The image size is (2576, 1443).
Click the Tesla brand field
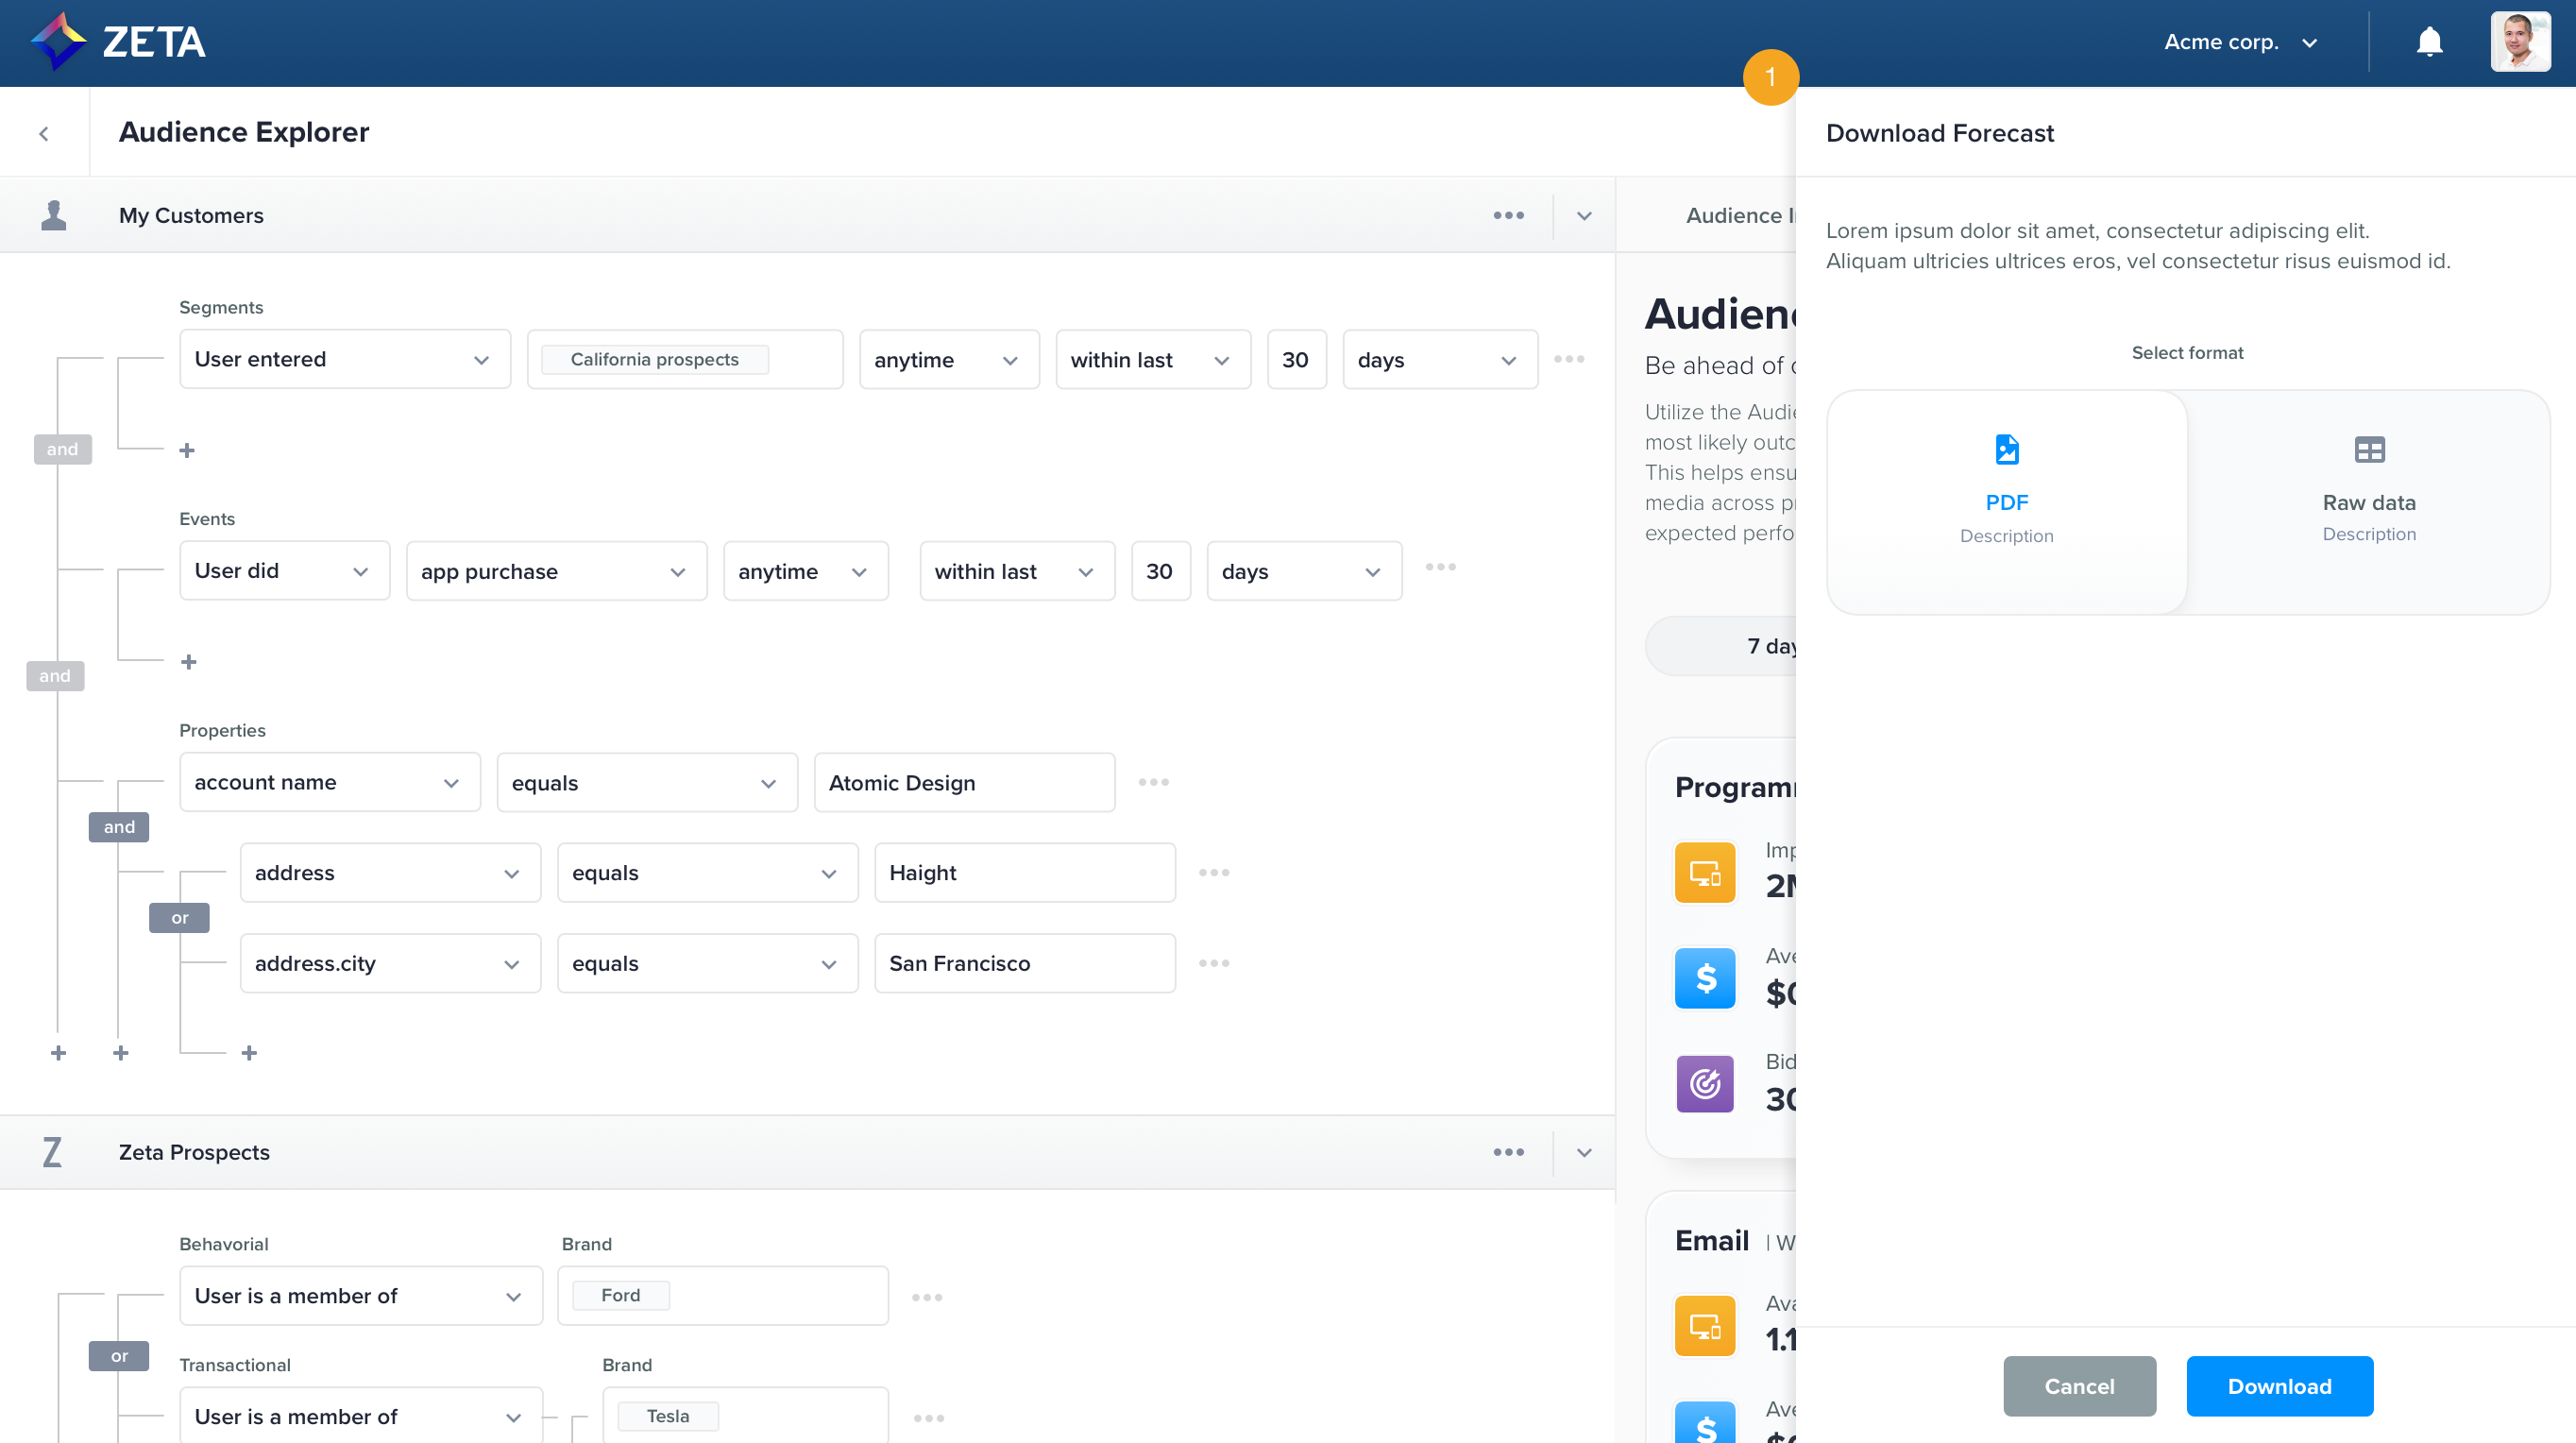(x=745, y=1414)
